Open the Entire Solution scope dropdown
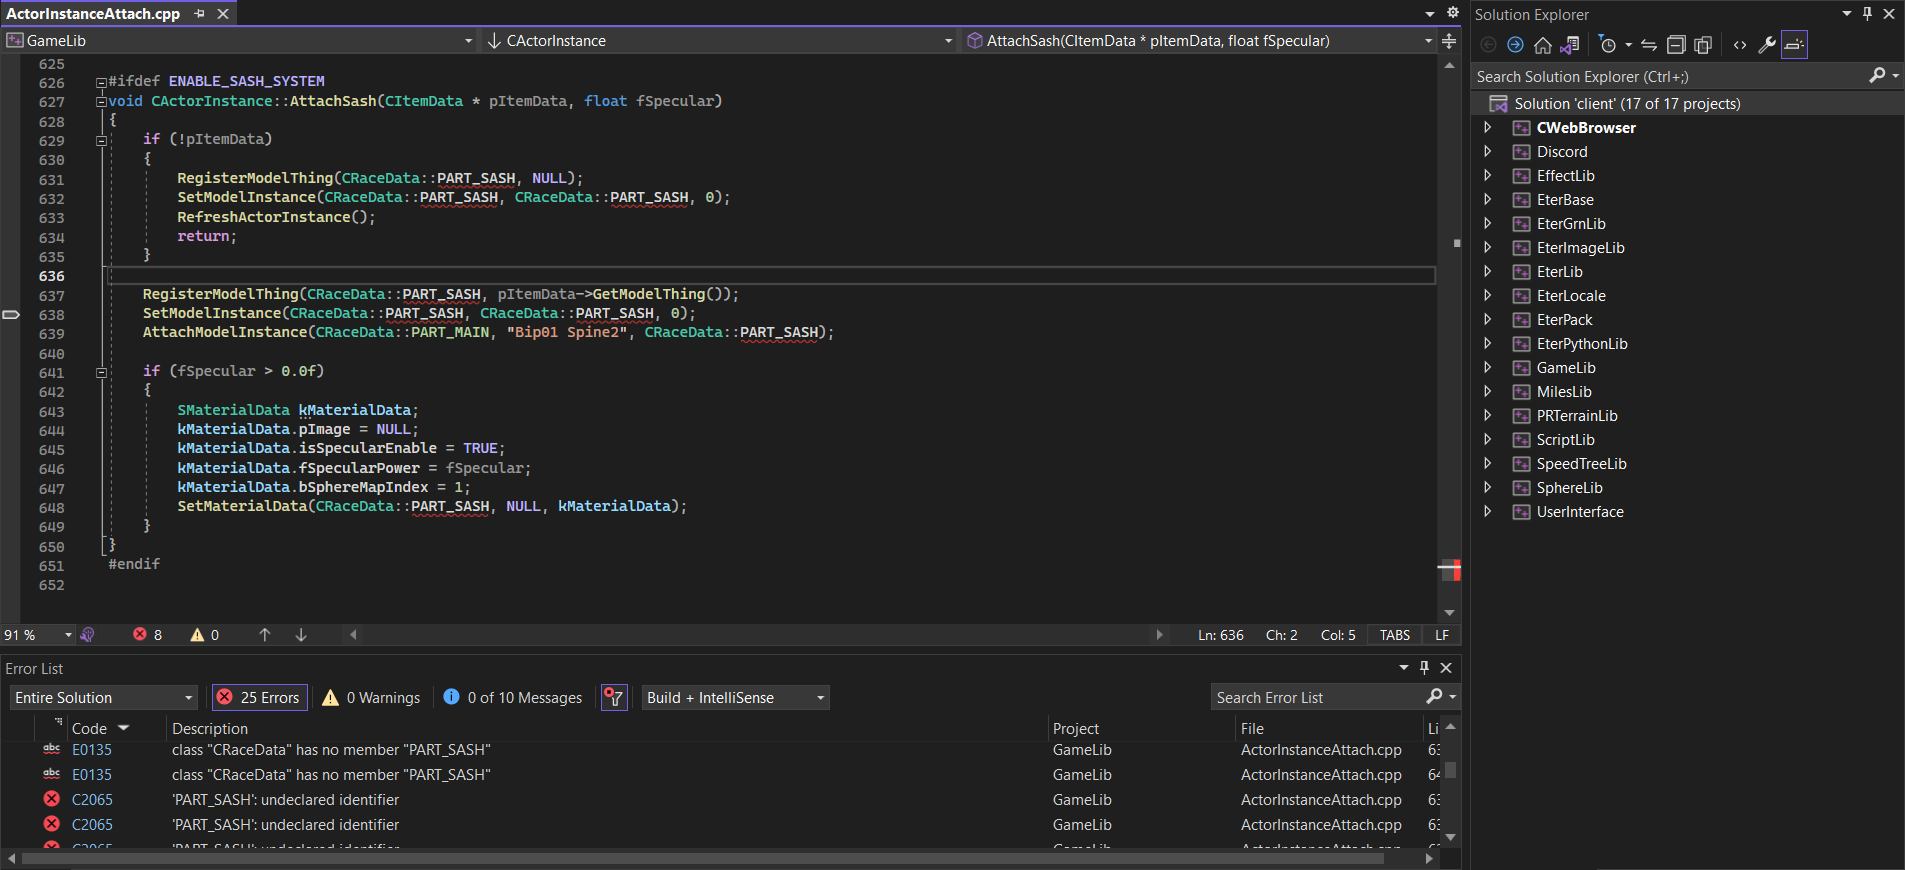1905x870 pixels. [103, 698]
